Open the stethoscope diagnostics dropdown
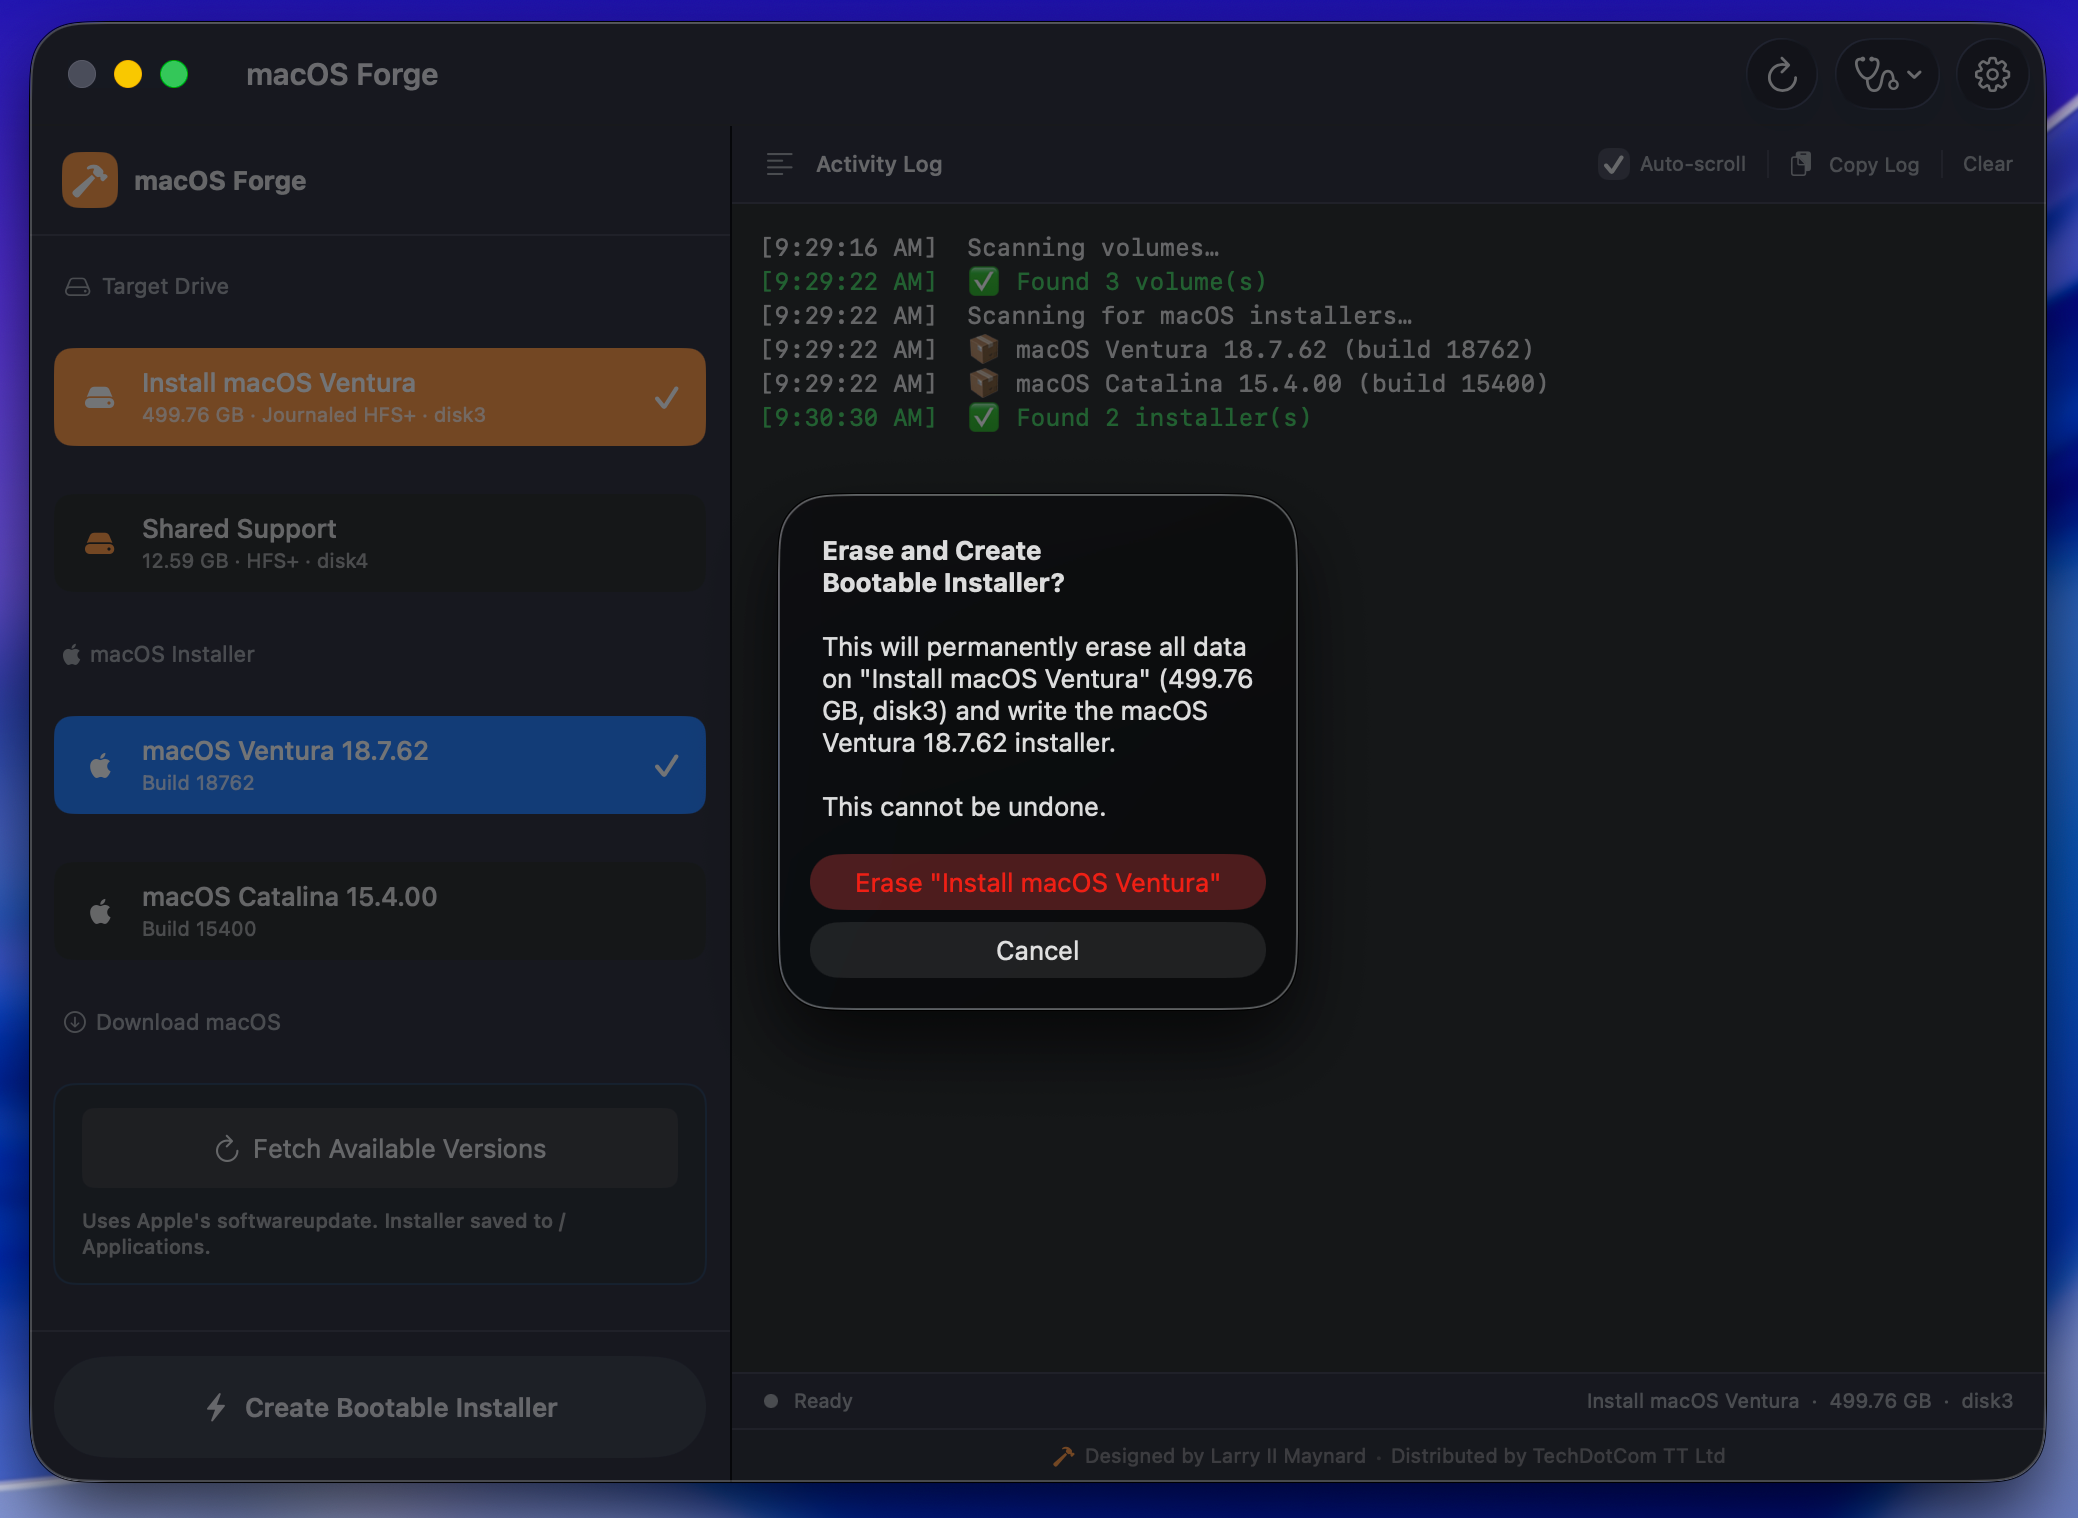 (x=1887, y=75)
